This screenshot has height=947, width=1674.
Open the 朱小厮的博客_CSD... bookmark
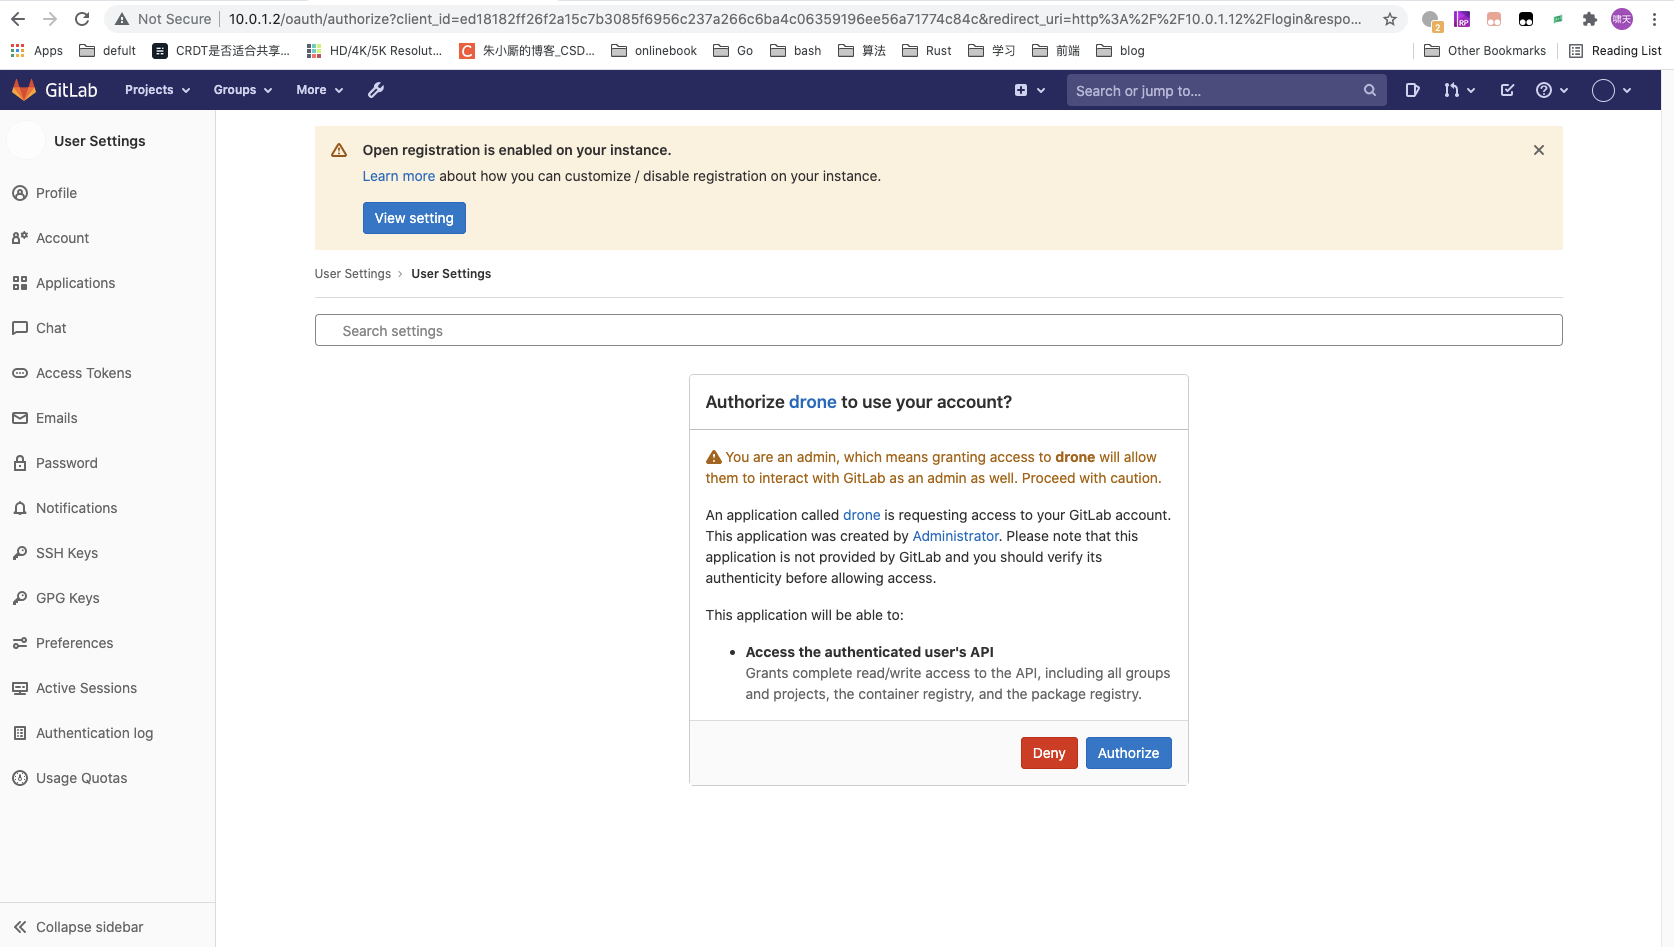(x=527, y=51)
